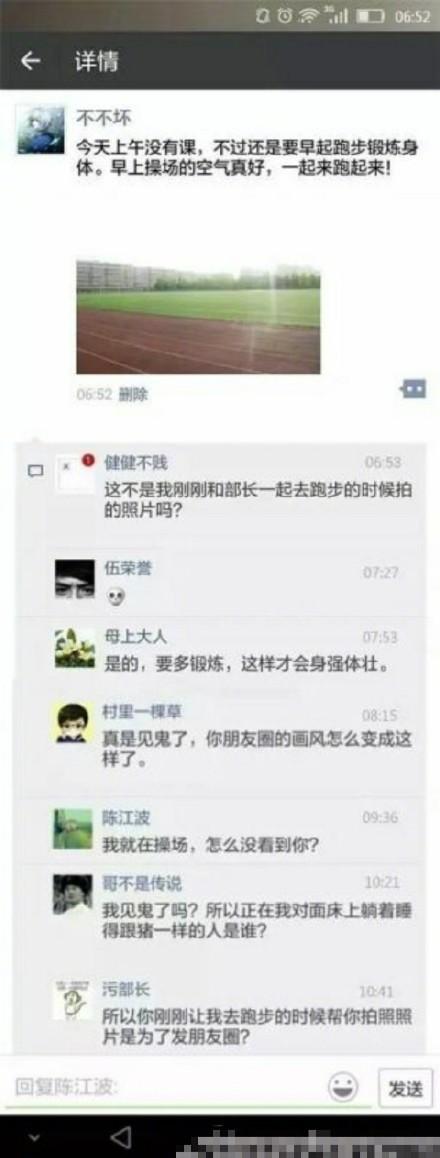The height and width of the screenshot is (1158, 440).
Task: Open the 哥不是传说 avatar
Action: coord(73,894)
